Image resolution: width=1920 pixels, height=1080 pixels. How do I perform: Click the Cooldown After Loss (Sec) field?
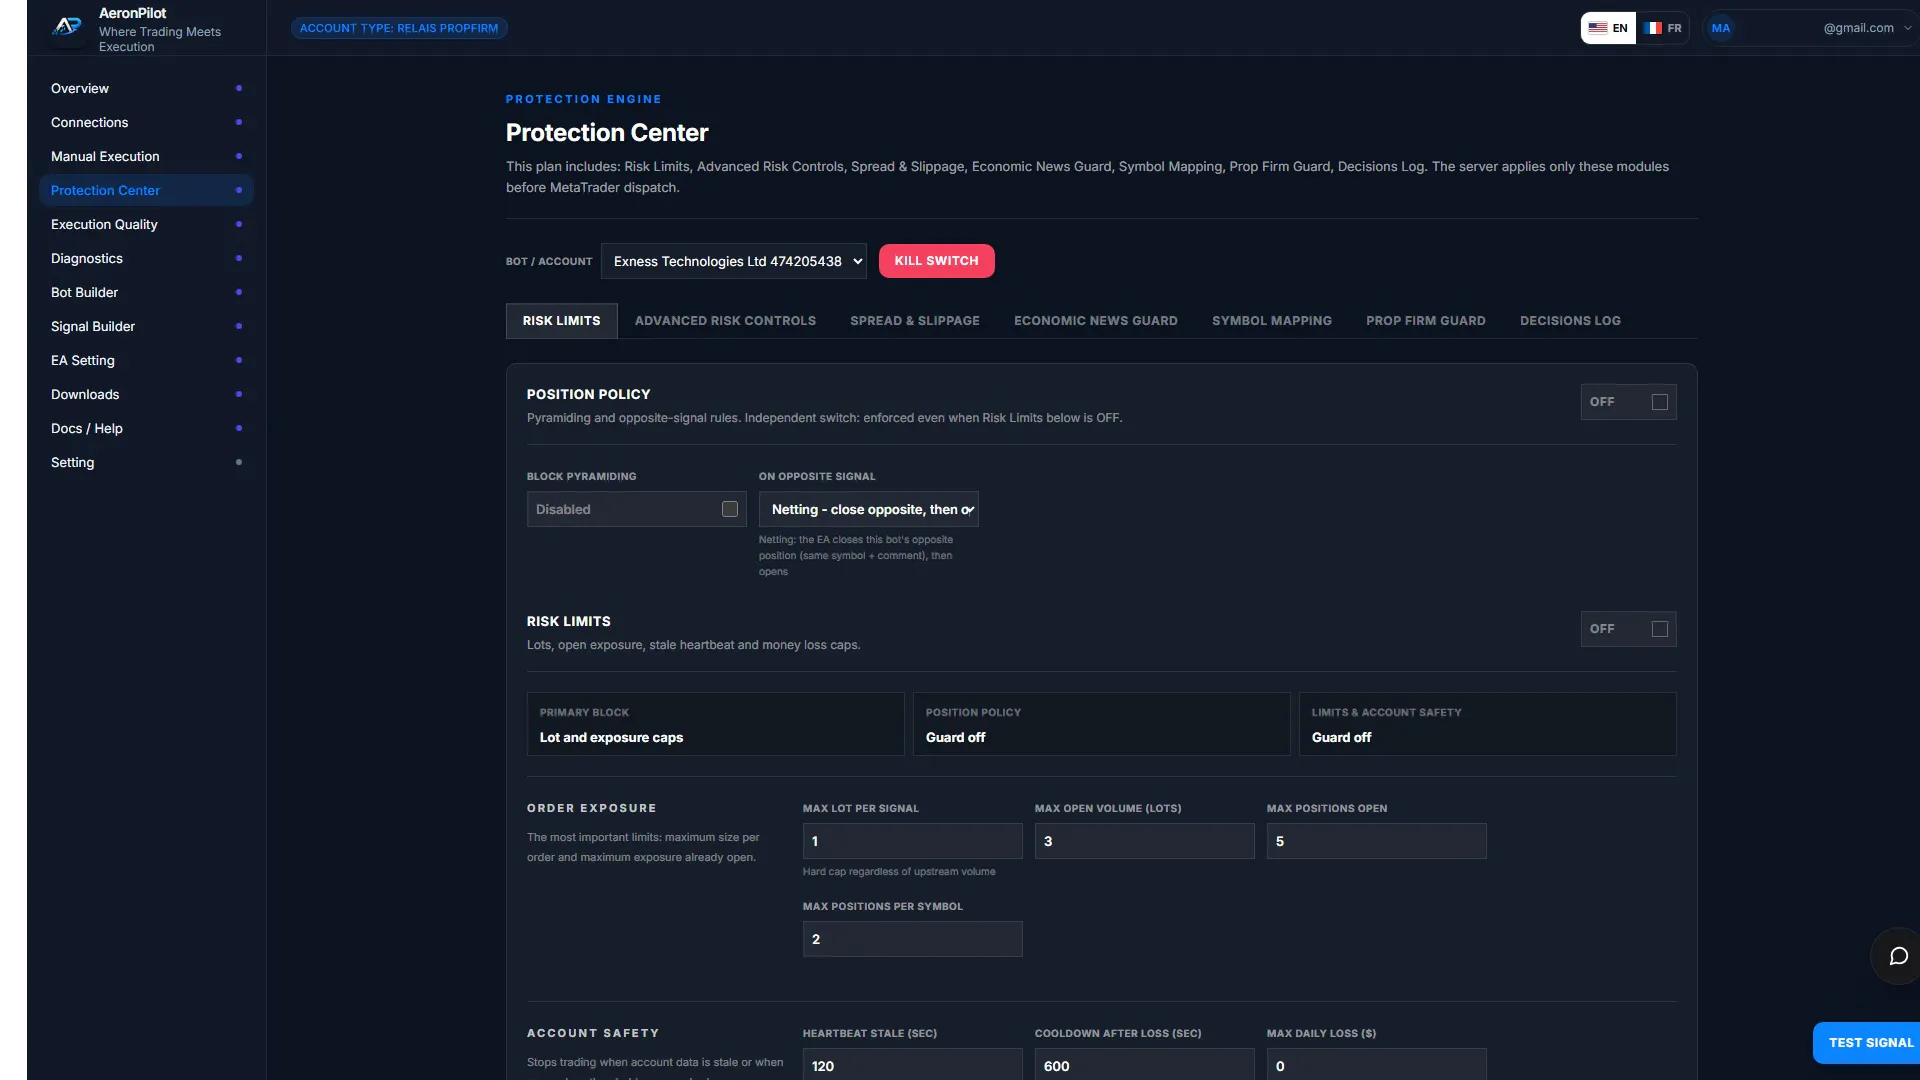[x=1144, y=1064]
